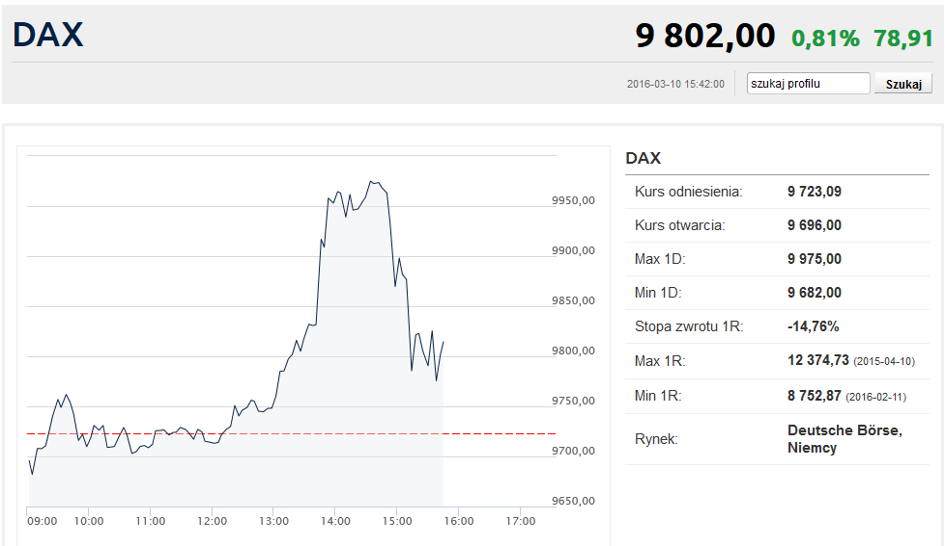The image size is (945, 546).
Task: Click the 2016-03-10 15:42:00 timestamp
Action: point(675,84)
